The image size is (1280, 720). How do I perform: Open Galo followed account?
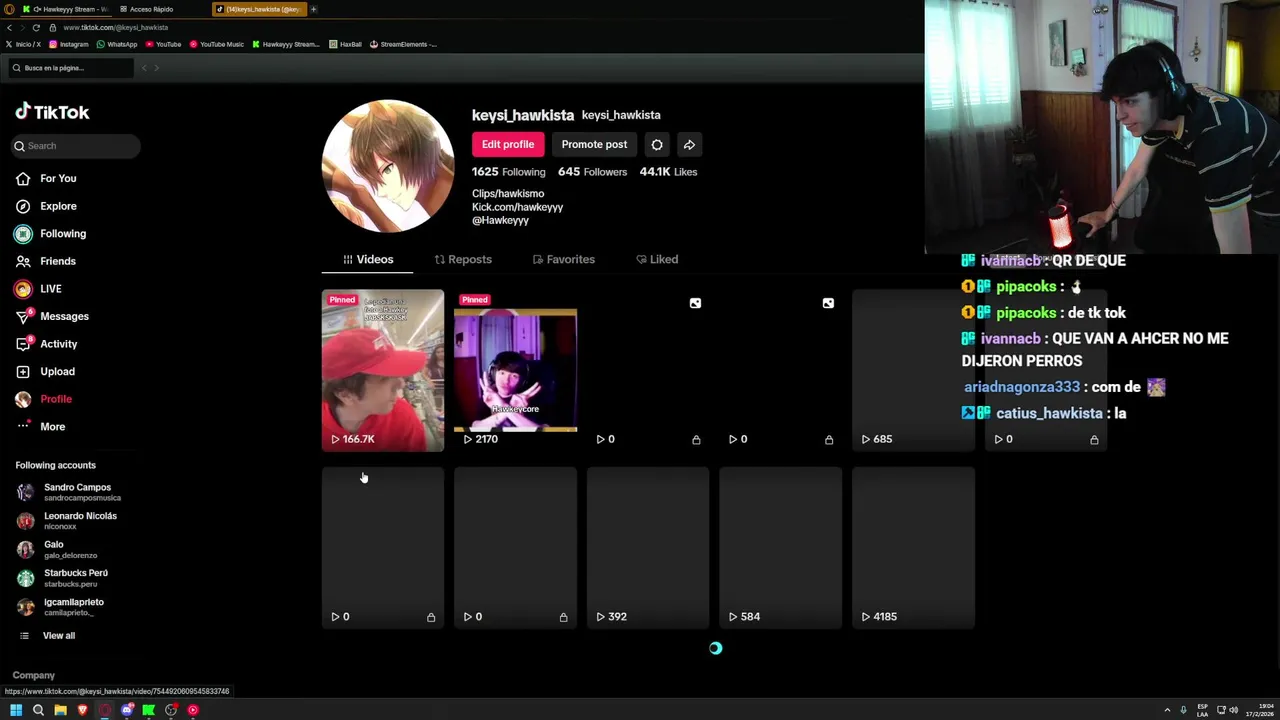click(56, 550)
